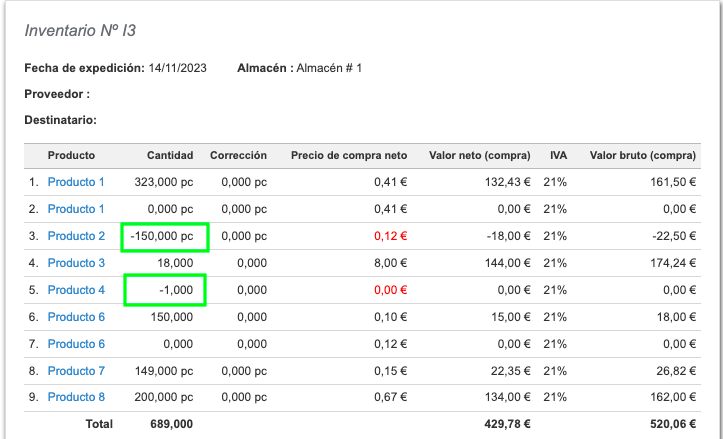Viewport: 723px width, 439px height.
Task: Open the Producto 3 link
Action: [x=76, y=263]
